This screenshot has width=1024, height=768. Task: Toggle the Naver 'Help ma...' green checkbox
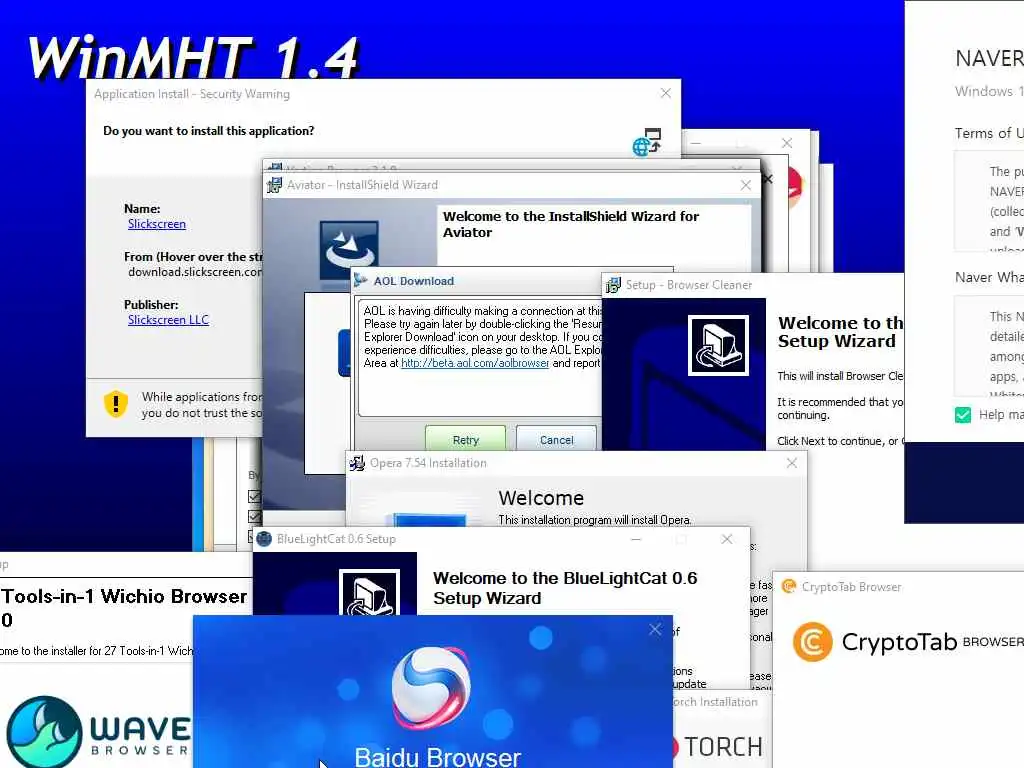[x=963, y=415]
